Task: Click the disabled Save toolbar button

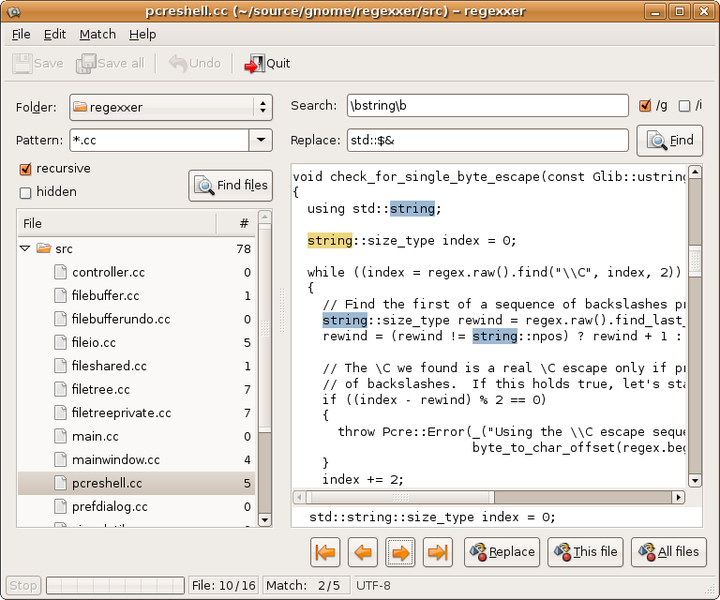Action: [38, 63]
